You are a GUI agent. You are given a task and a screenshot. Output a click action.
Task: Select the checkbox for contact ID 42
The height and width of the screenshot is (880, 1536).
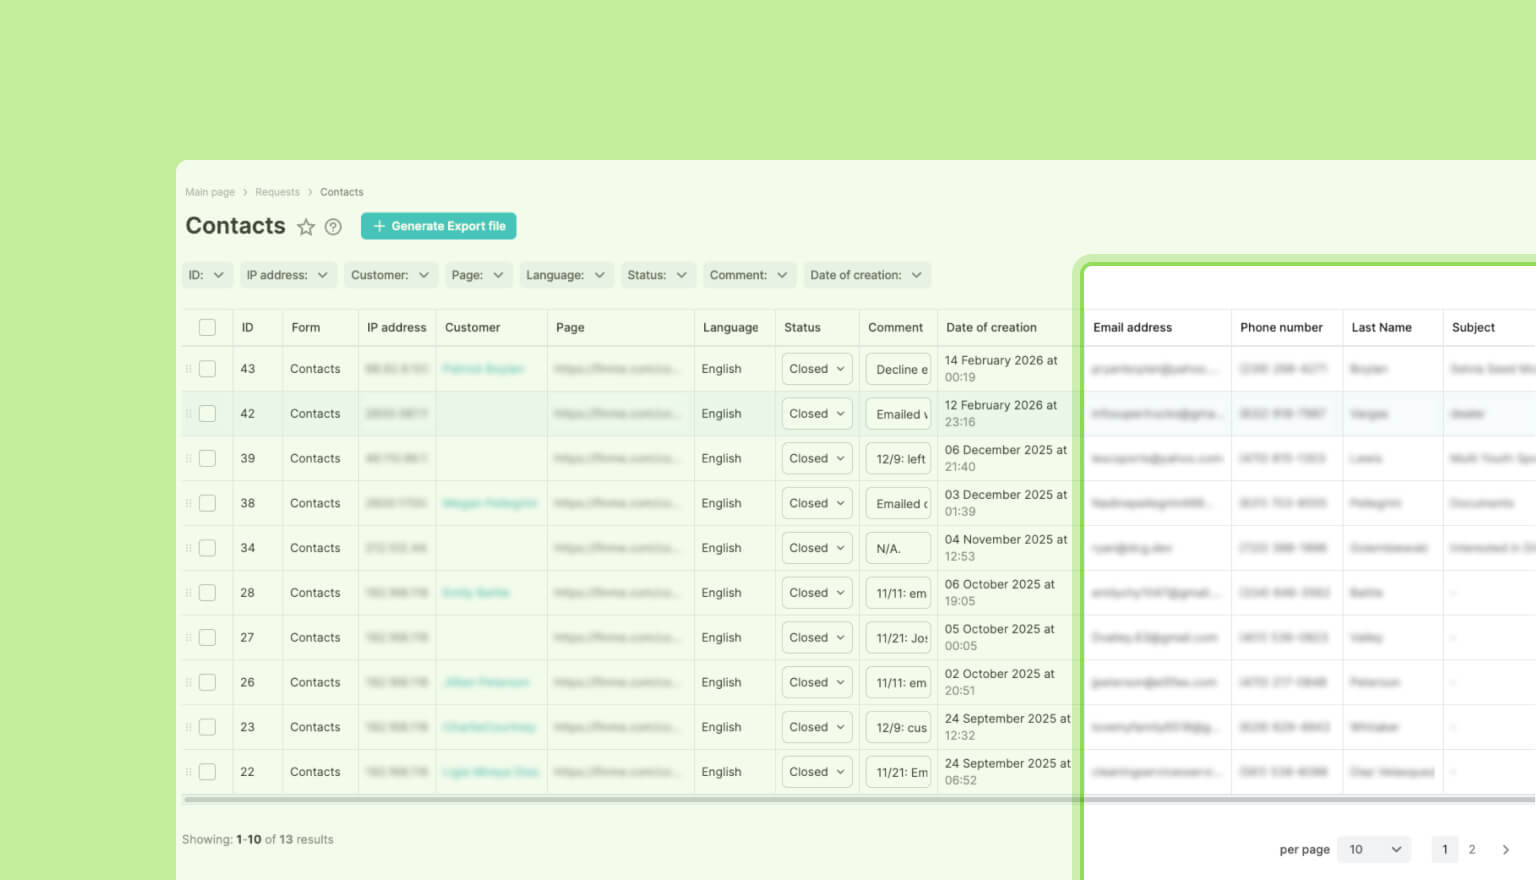(x=207, y=414)
